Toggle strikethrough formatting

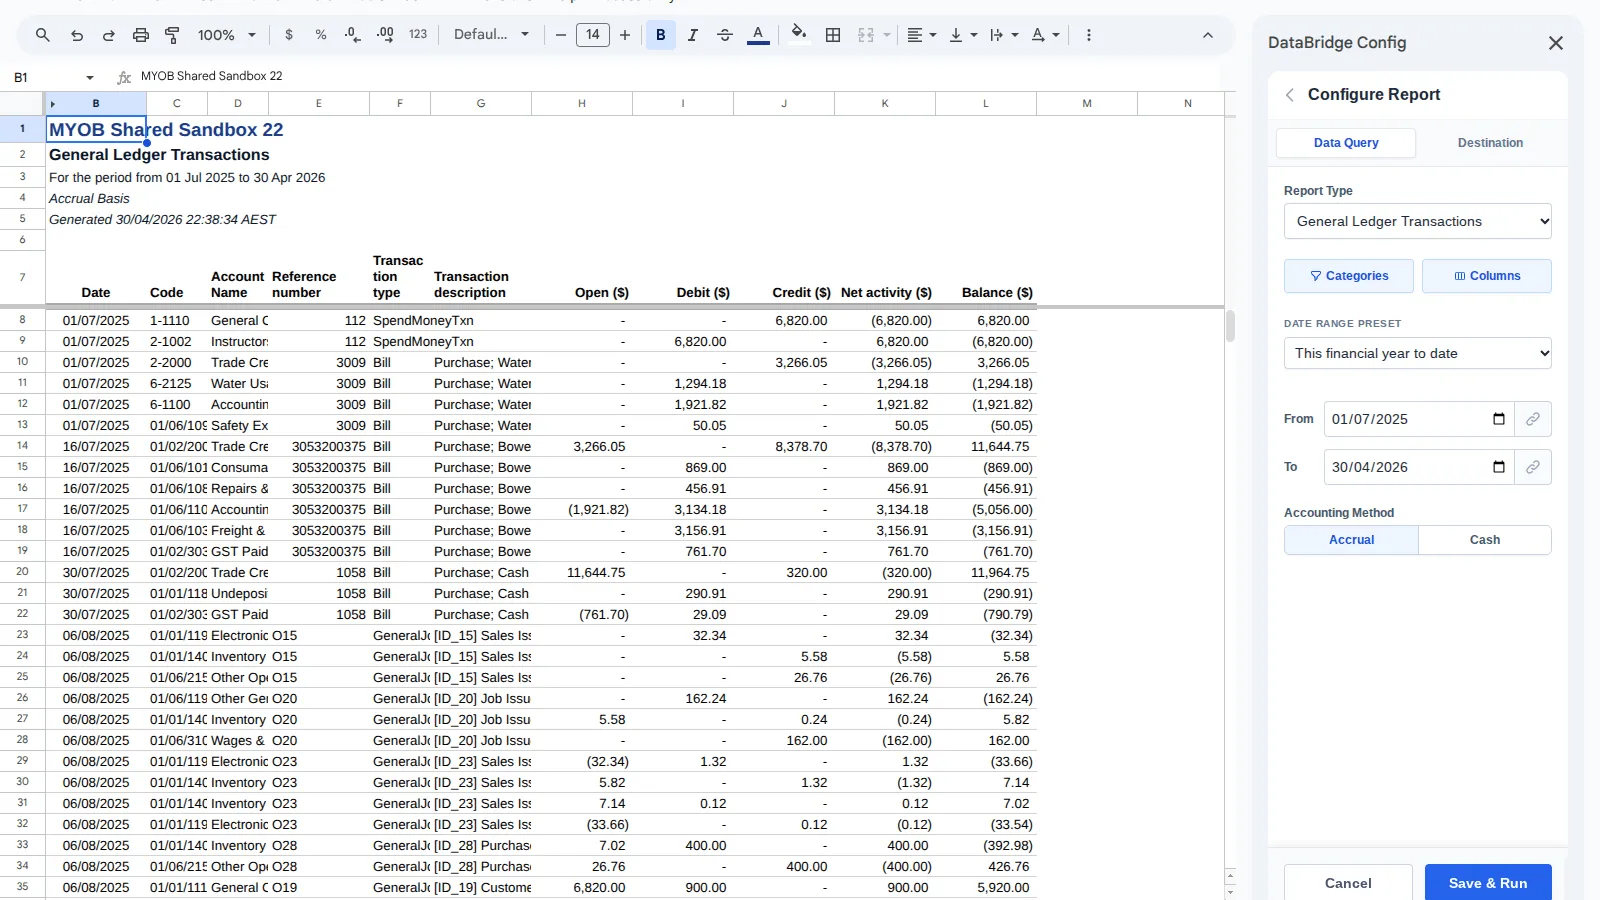click(x=725, y=35)
